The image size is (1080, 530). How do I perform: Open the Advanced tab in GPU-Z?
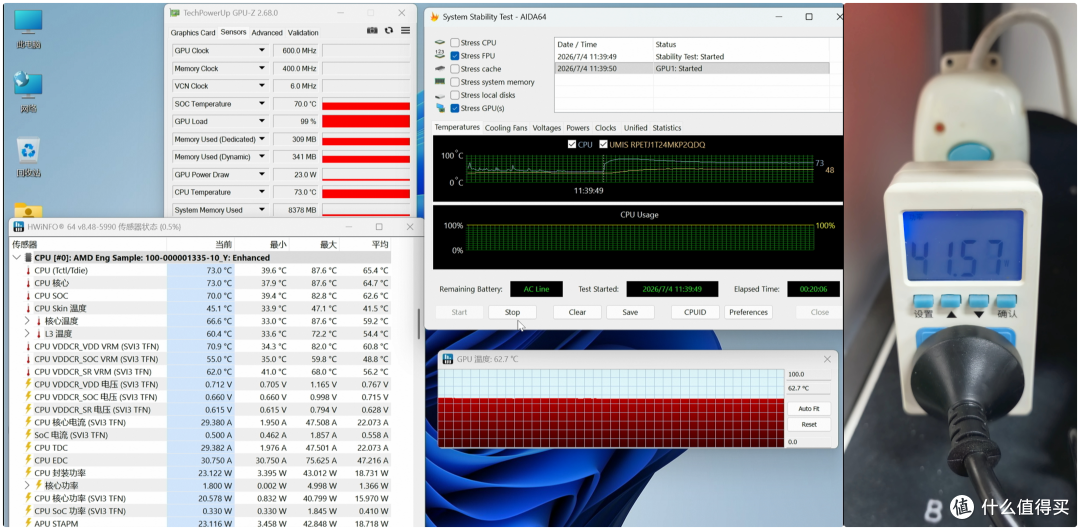[267, 32]
